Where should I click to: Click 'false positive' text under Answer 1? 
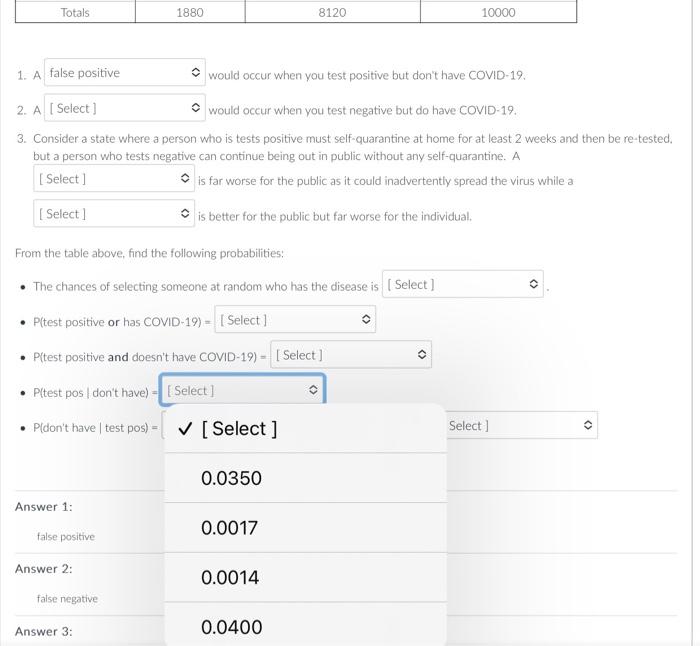pos(66,536)
